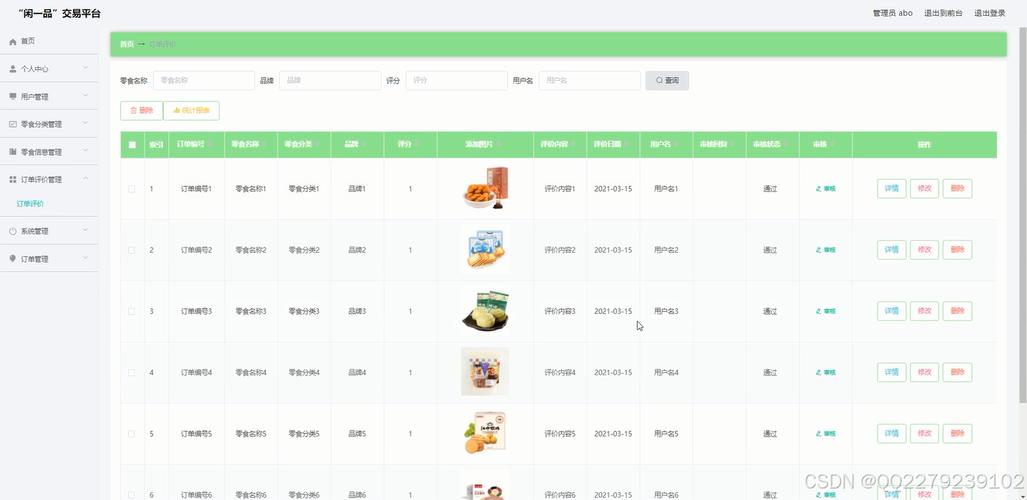This screenshot has height=500, width=1027.
Task: Check the checkbox for row 4
Action: pos(132,372)
